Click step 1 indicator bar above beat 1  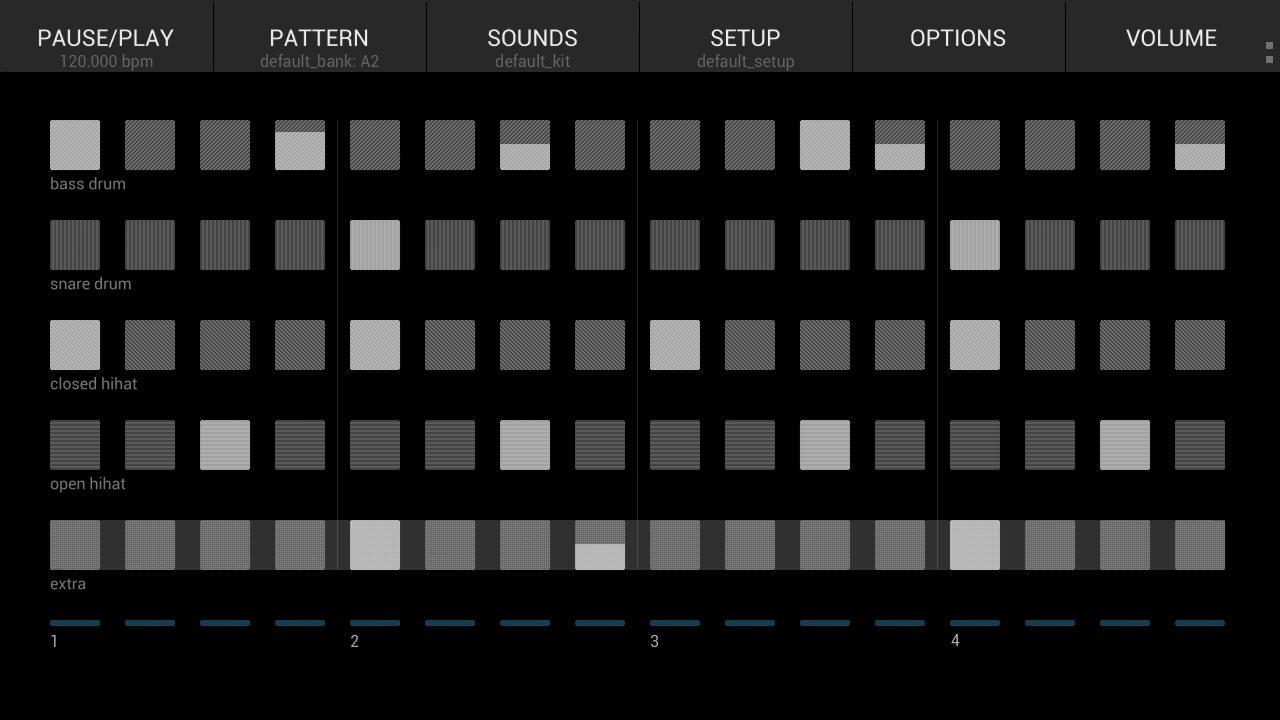point(75,623)
